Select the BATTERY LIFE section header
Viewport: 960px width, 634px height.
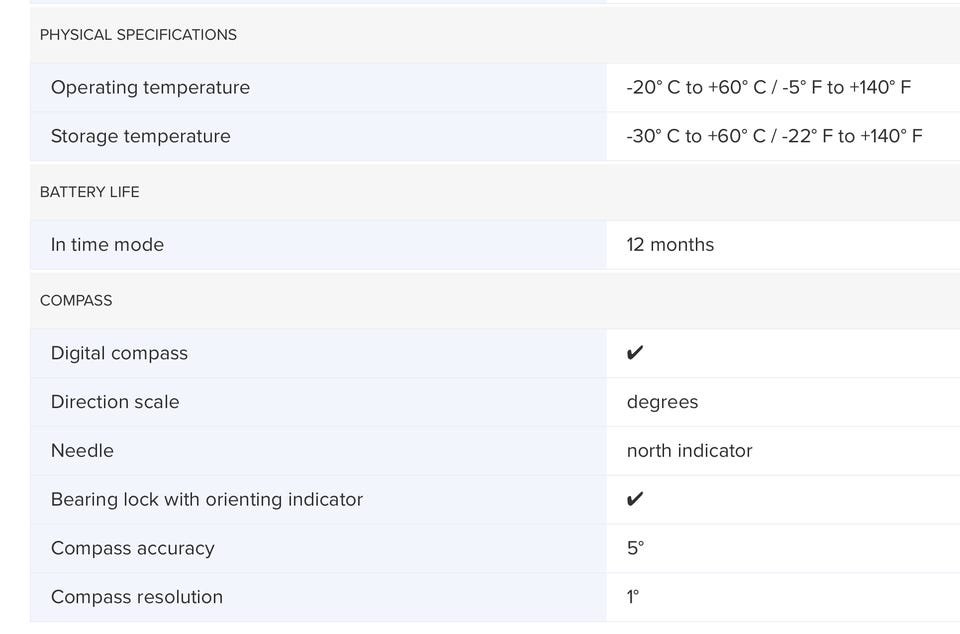click(x=89, y=192)
